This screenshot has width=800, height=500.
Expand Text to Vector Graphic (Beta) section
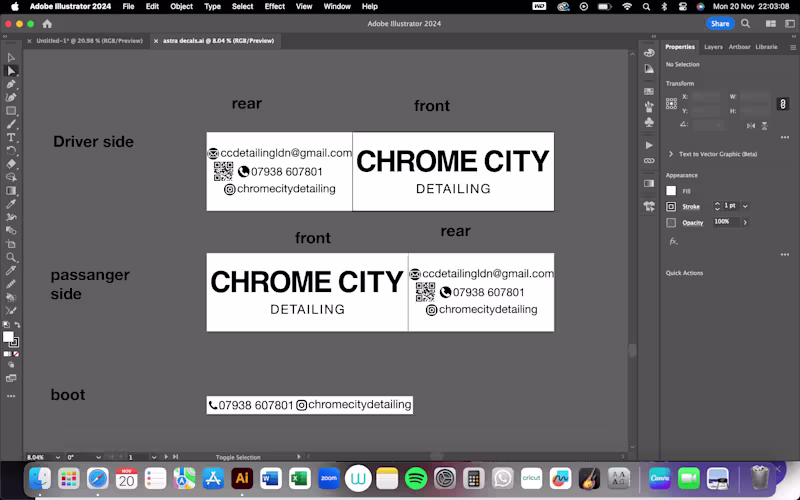click(x=671, y=154)
